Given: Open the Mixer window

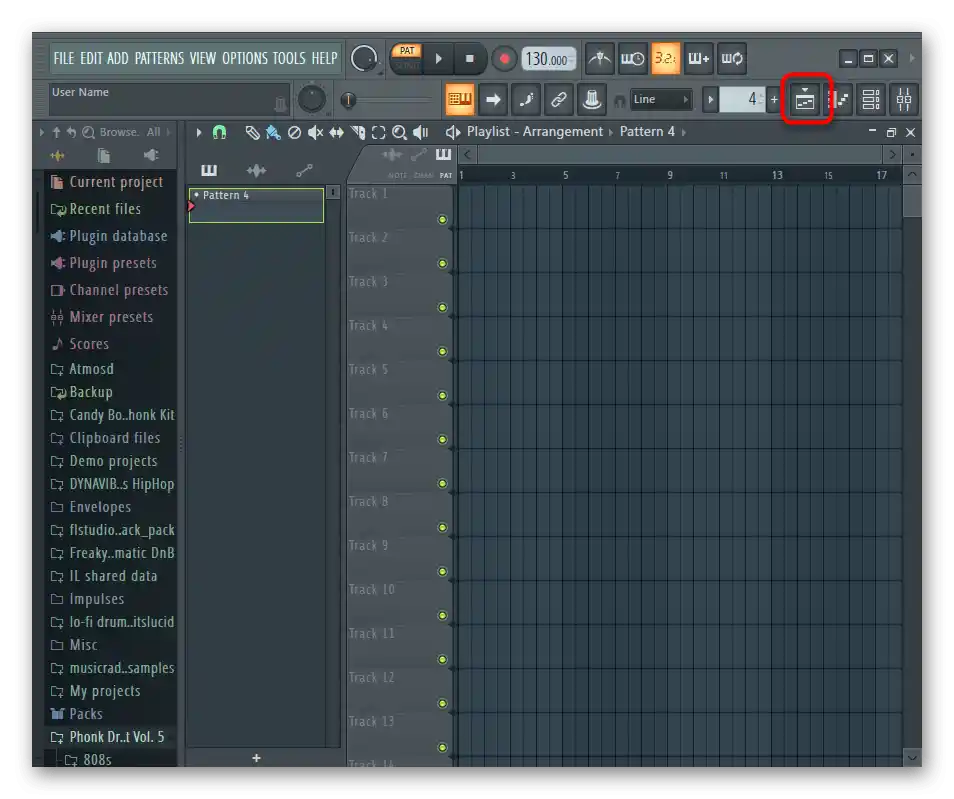Looking at the screenshot, I should click(903, 99).
